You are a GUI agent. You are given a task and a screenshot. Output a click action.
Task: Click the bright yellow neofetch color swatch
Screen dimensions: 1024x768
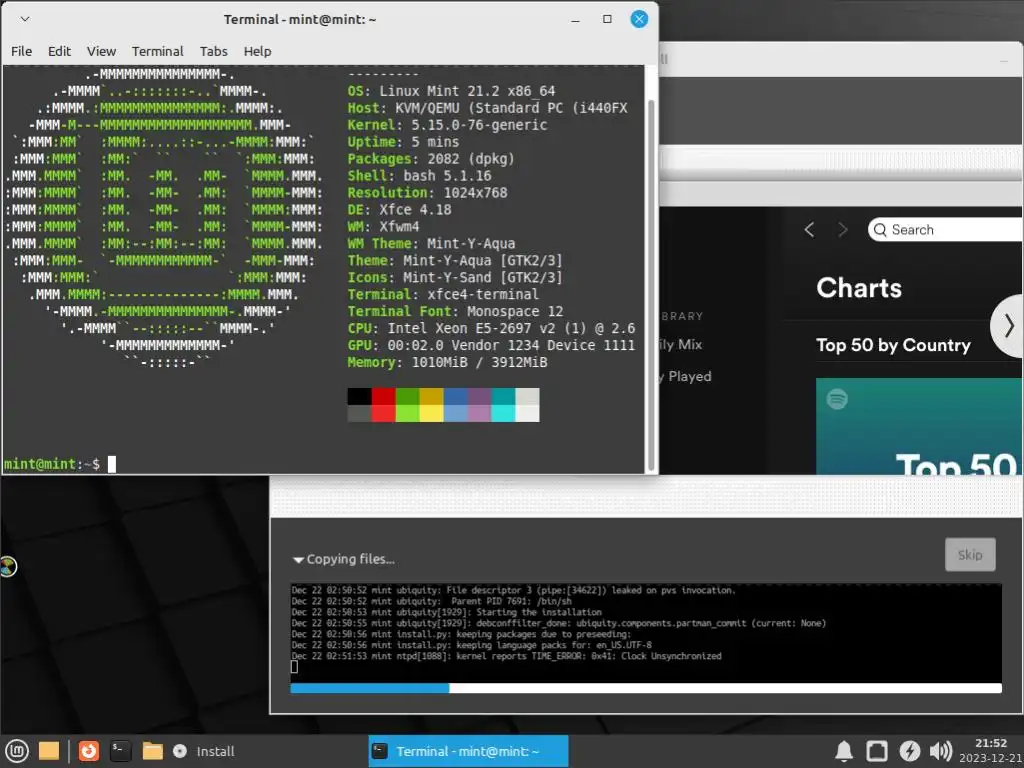(x=431, y=413)
